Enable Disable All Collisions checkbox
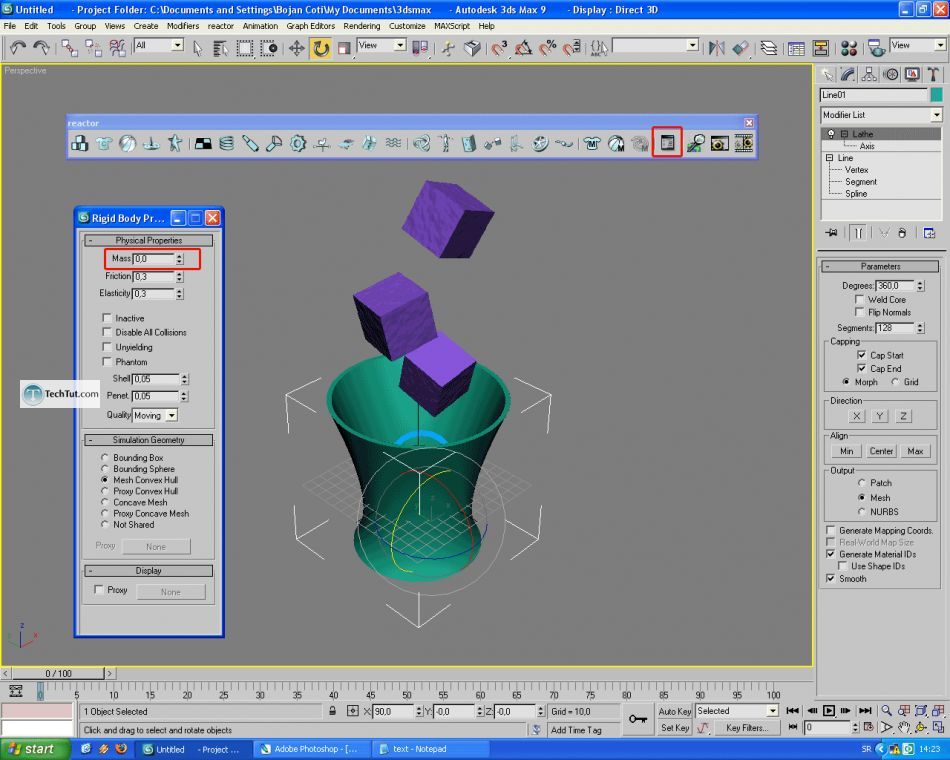 [x=107, y=332]
